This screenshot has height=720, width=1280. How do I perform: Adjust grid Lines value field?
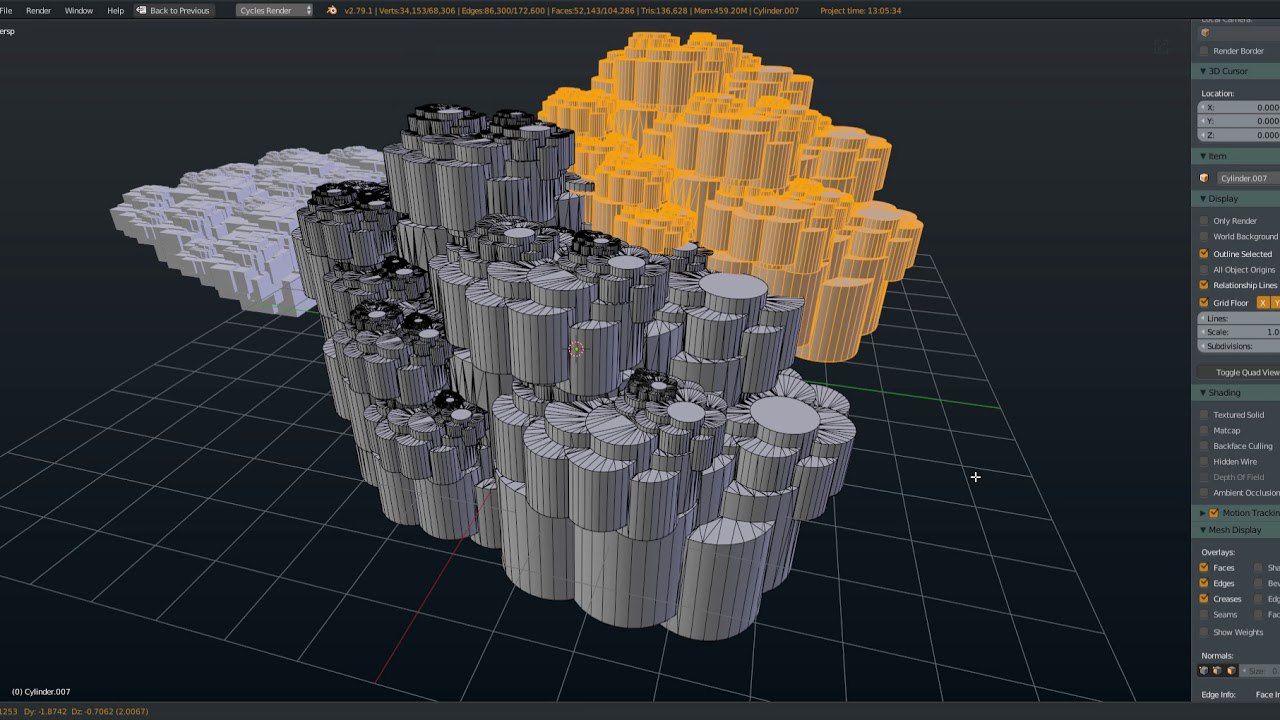(x=1240, y=318)
